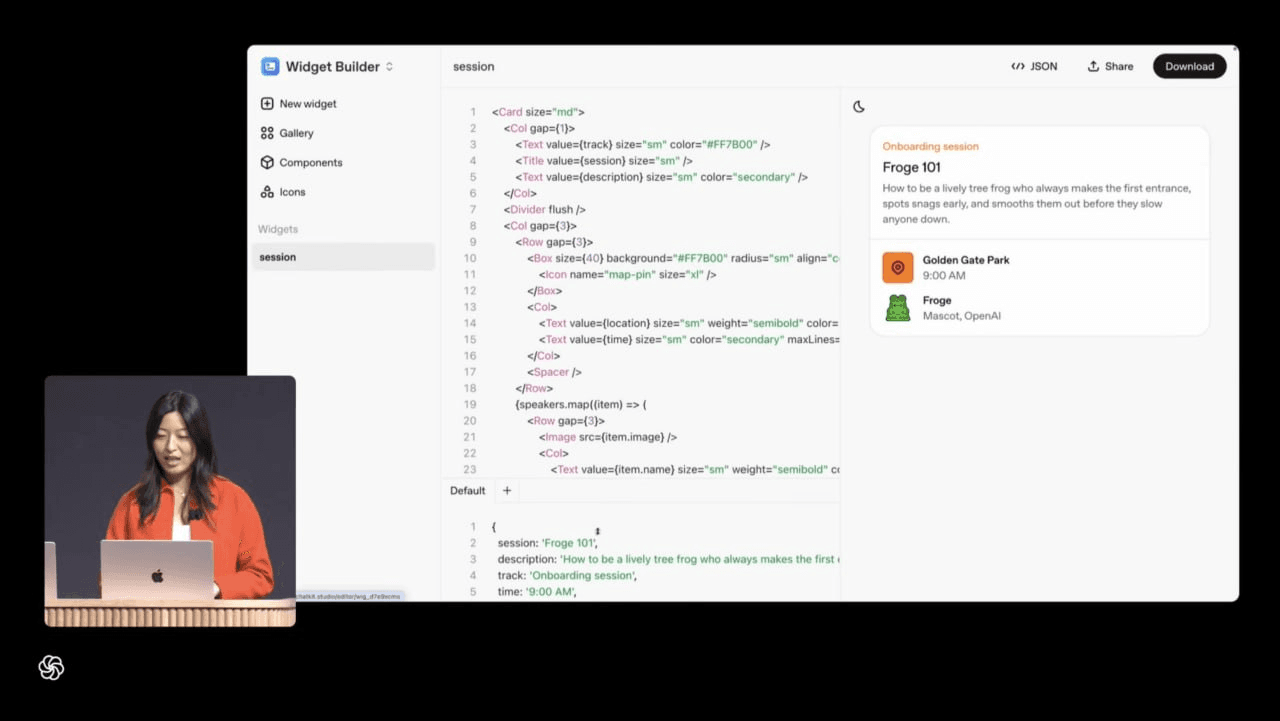
Task: Click the code line '{speakers.map((item) => {'
Action: coord(582,405)
